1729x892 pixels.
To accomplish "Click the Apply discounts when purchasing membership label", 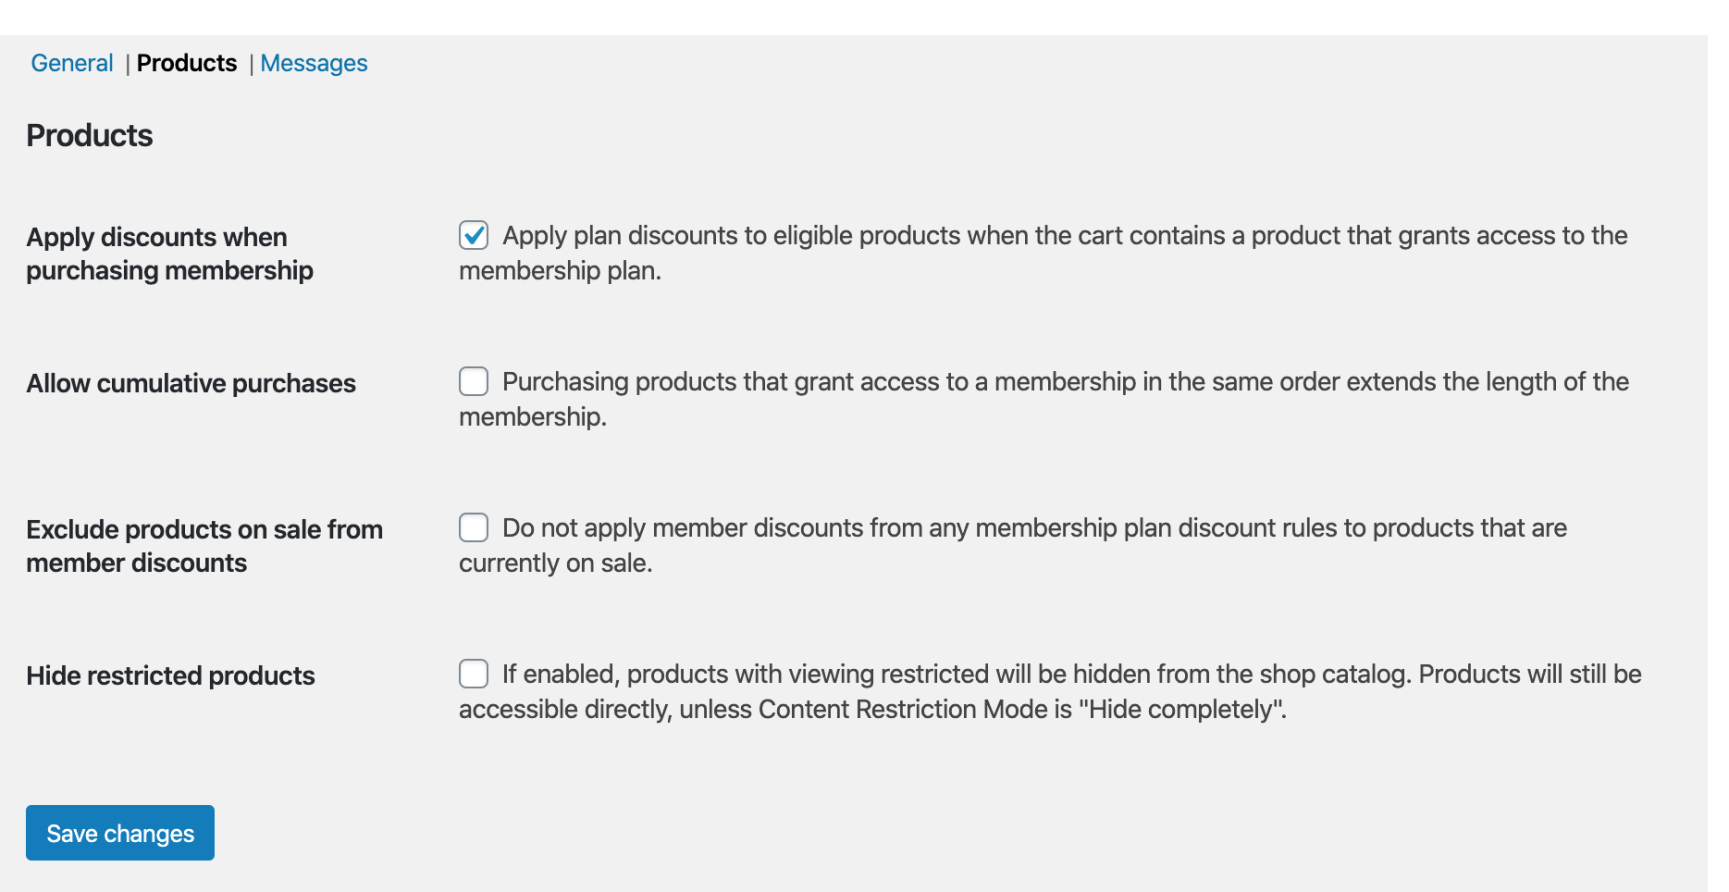I will [x=168, y=253].
